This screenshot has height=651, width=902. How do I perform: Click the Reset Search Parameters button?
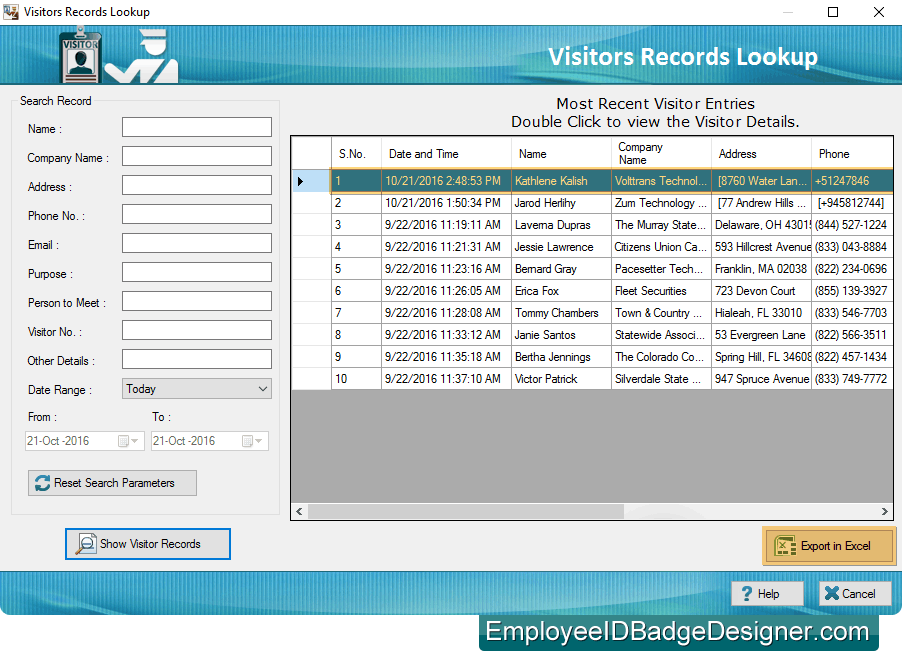coord(112,483)
